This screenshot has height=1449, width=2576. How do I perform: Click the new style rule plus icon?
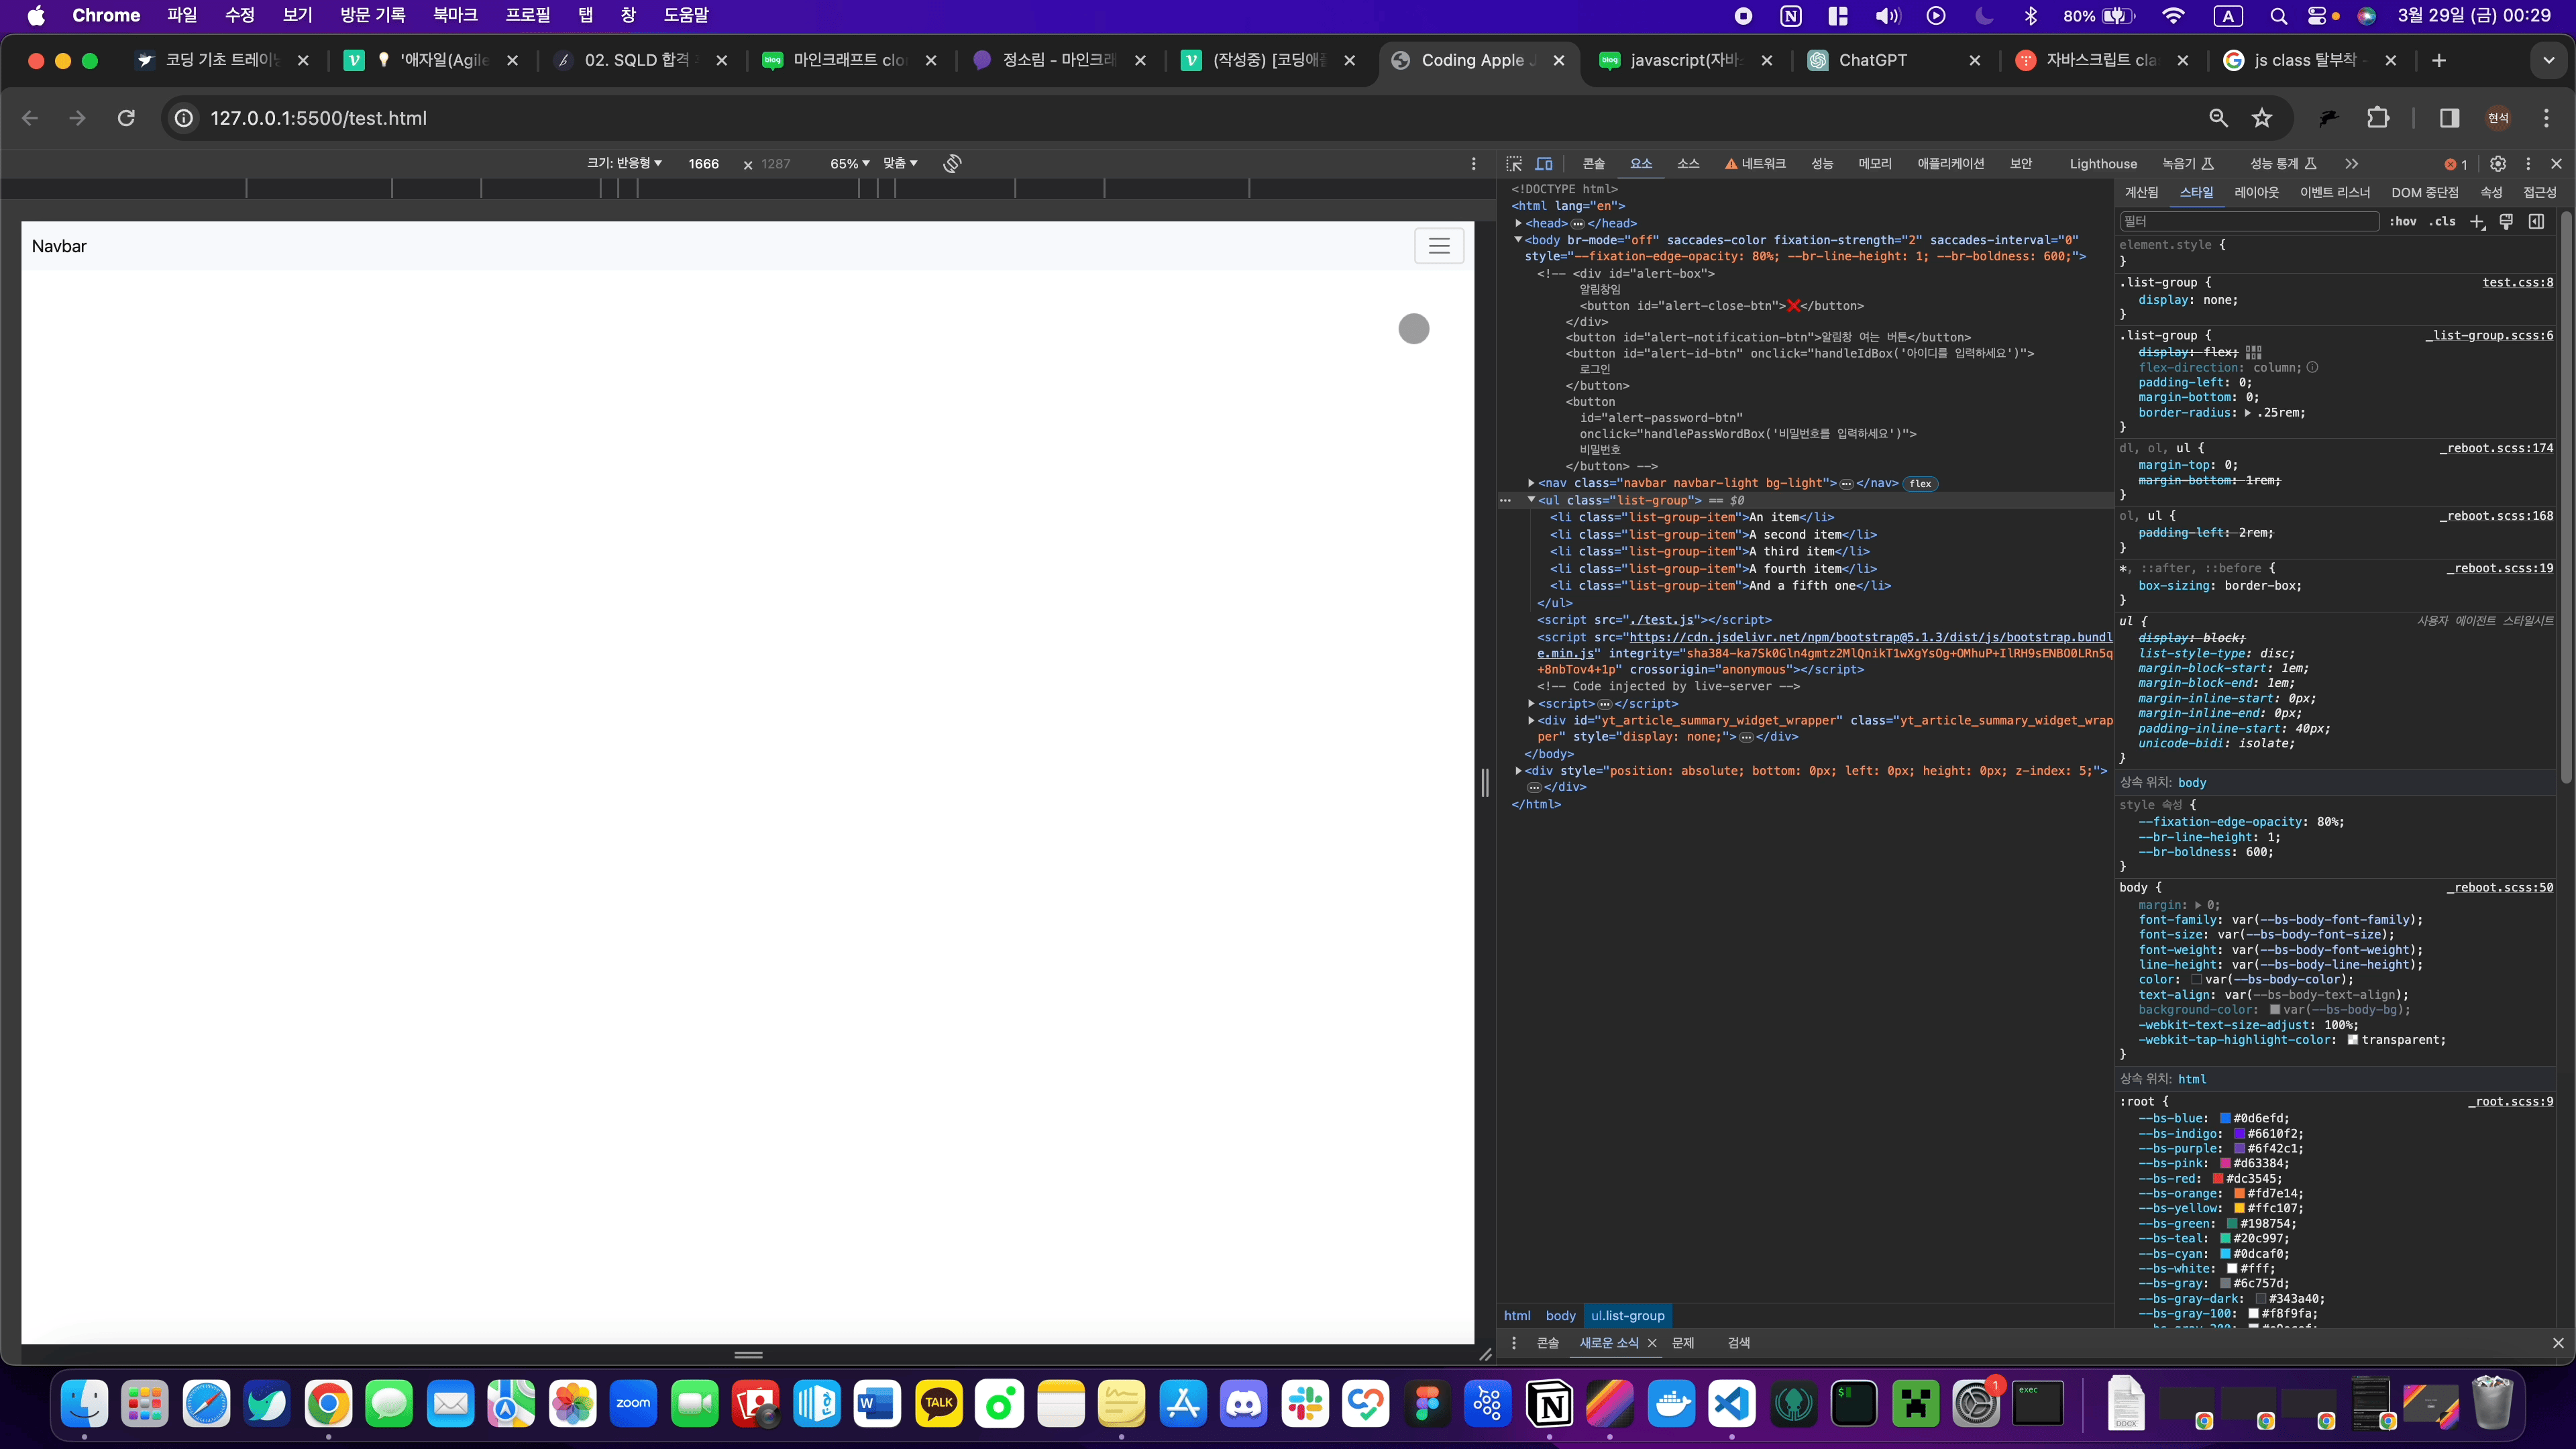click(2477, 221)
